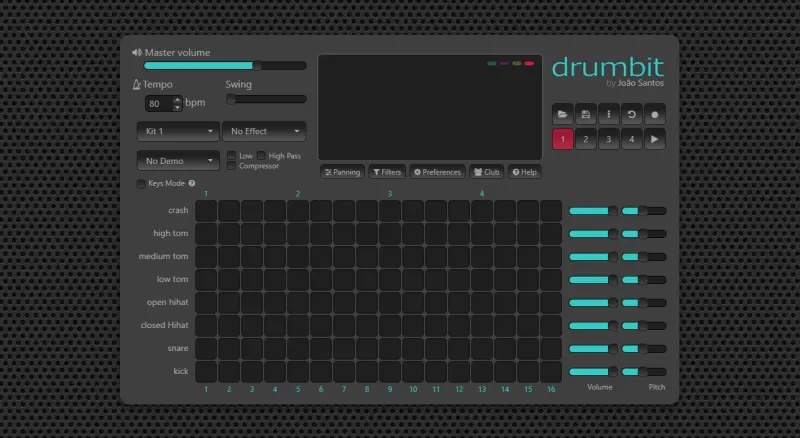Click the open file folder icon
The height and width of the screenshot is (438, 800).
coord(562,114)
